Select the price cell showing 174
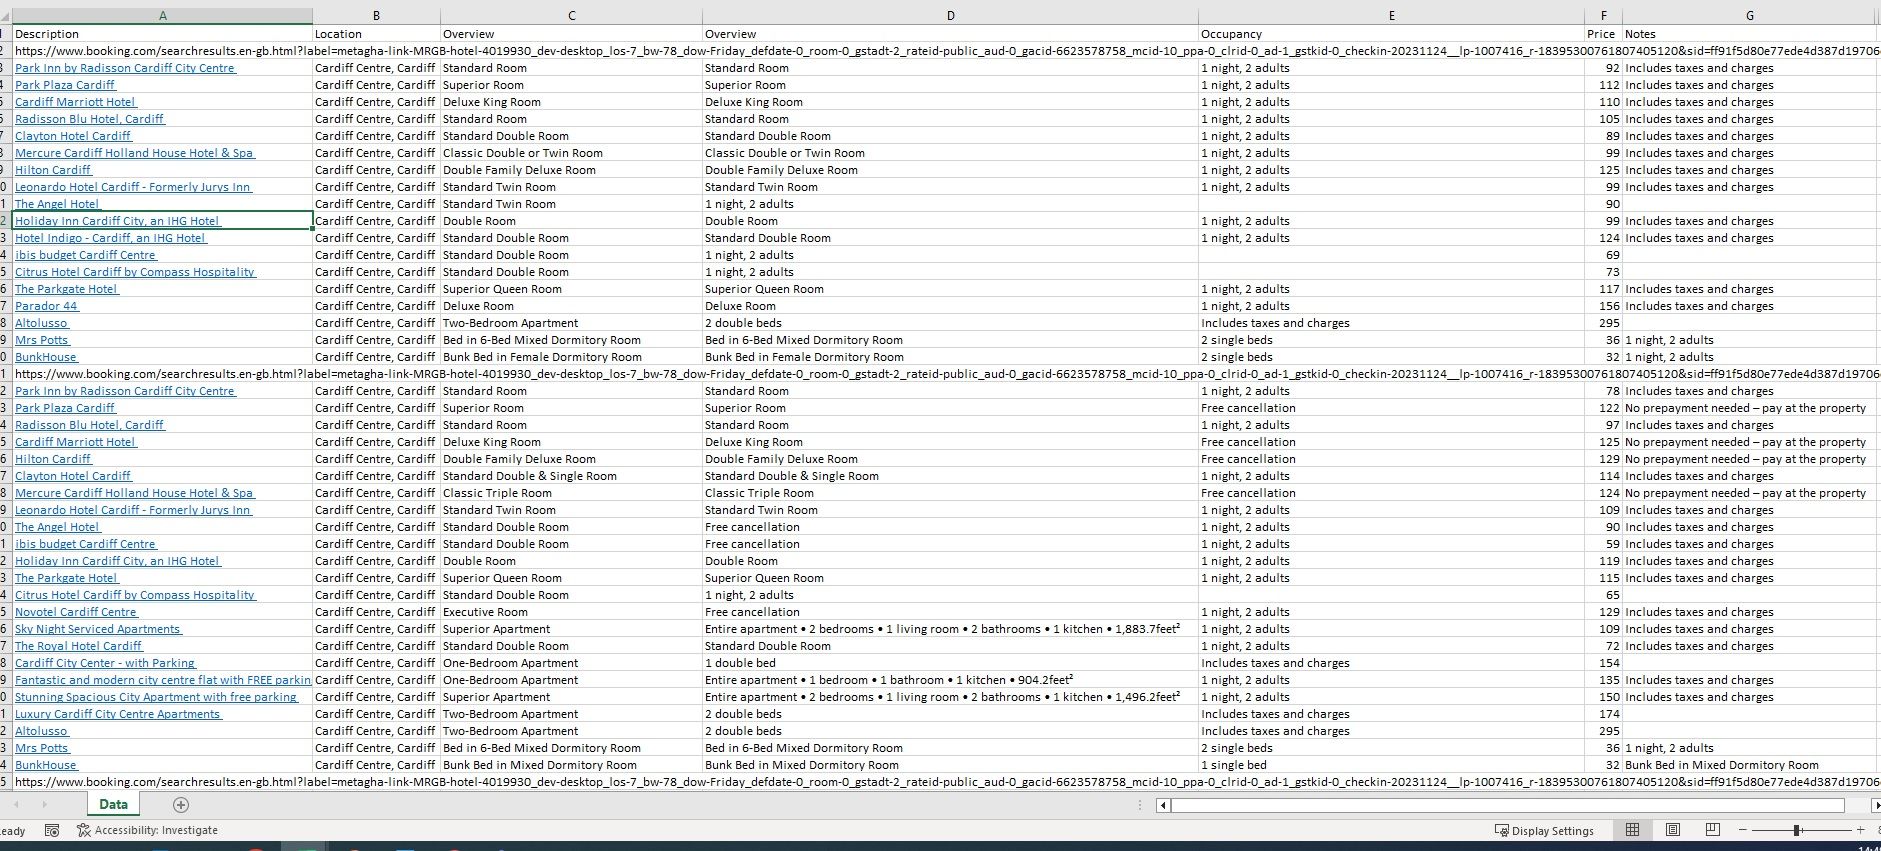 point(1604,714)
